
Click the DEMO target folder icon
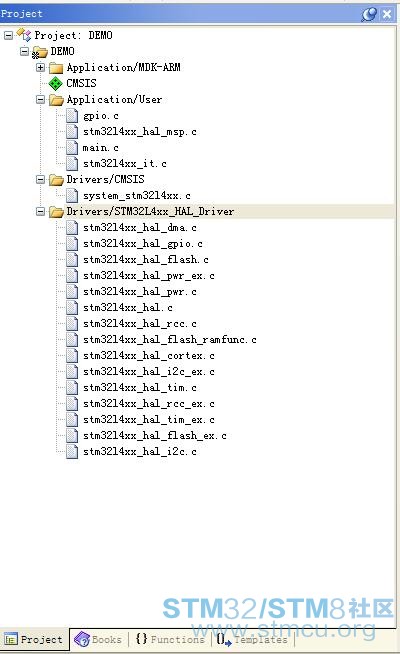pyautogui.click(x=40, y=52)
